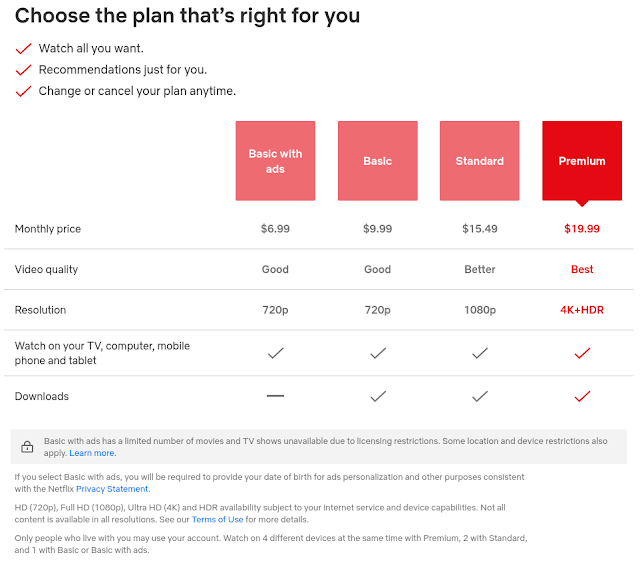Click the red device-support checkmark for Premium
Screen dimensions: 640x563
[x=582, y=353]
